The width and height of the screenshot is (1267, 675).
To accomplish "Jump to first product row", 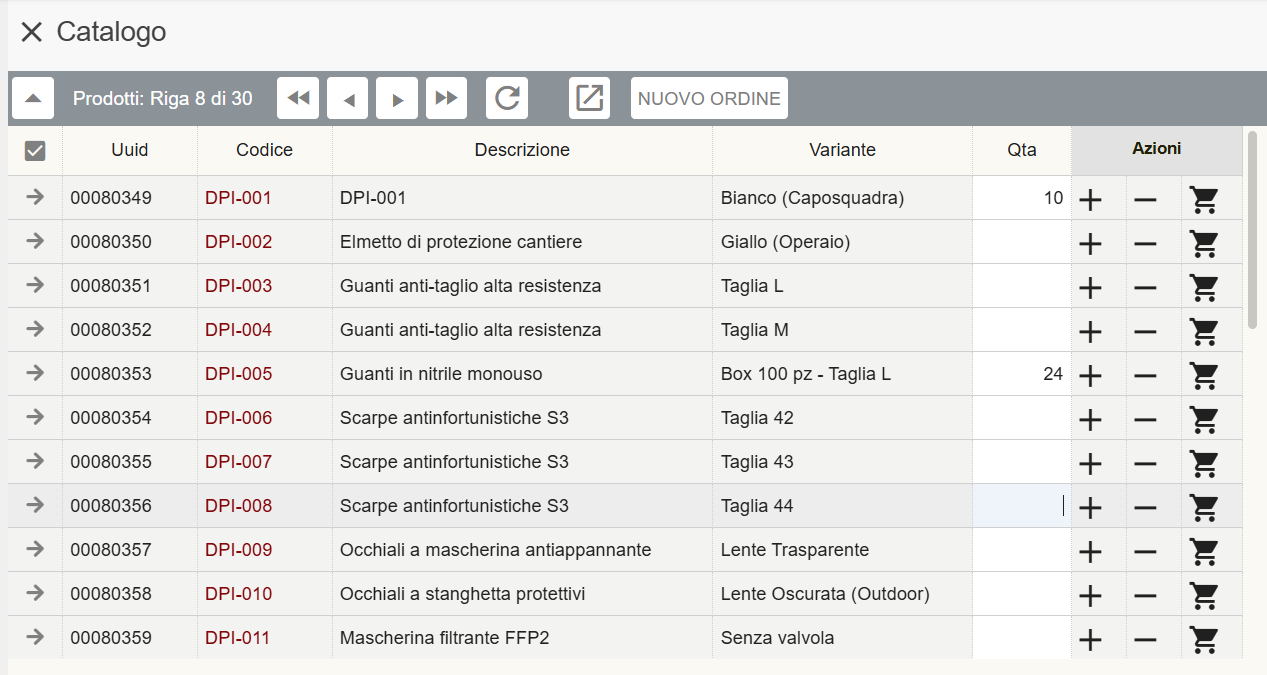I will [298, 99].
